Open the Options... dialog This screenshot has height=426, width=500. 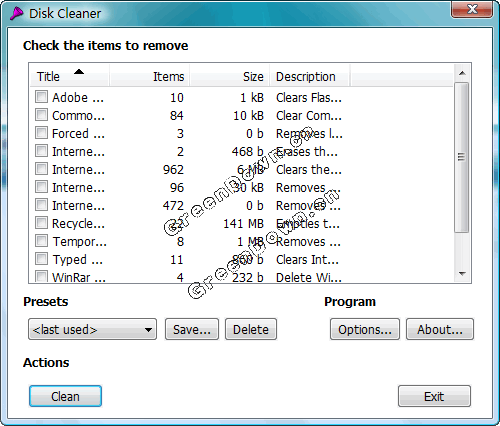[365, 329]
